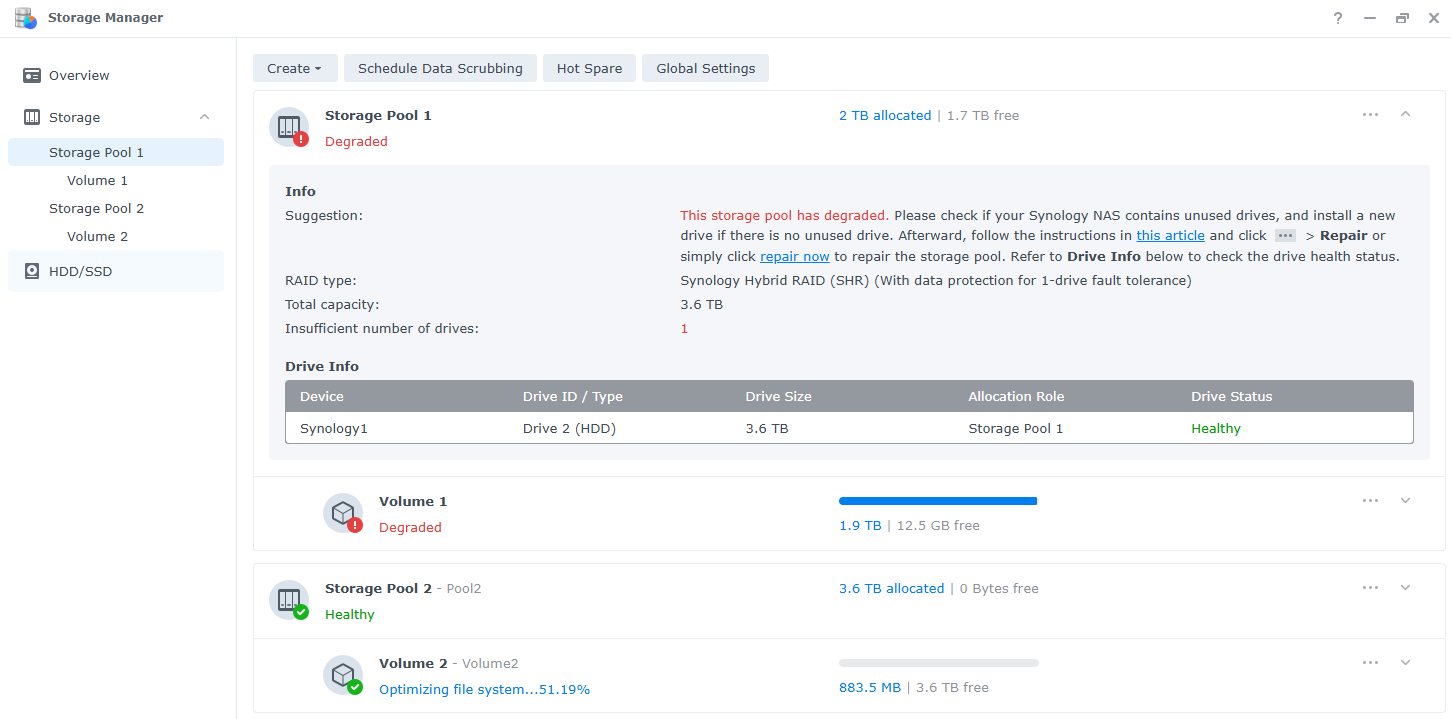1451x719 pixels.
Task: Open the HDD/SSD page from sidebar
Action: click(116, 271)
